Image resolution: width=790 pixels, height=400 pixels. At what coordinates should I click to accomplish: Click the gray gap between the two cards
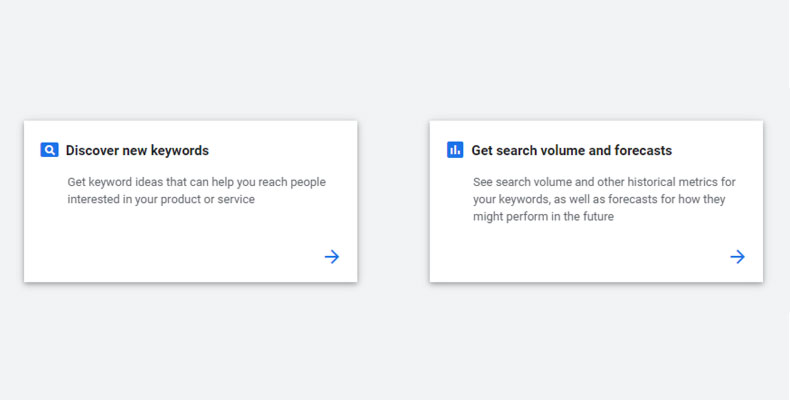coord(393,200)
